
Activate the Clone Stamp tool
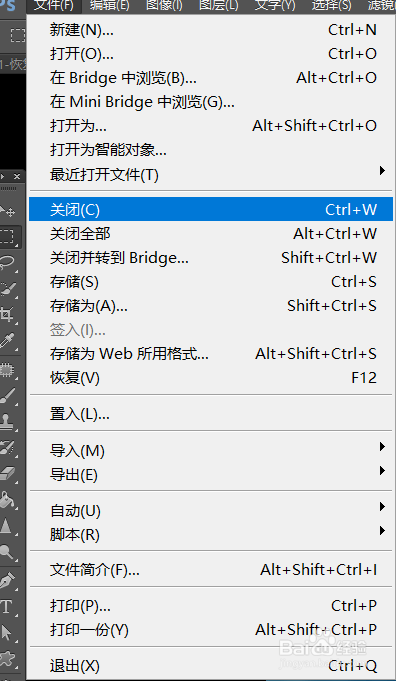tap(9, 421)
